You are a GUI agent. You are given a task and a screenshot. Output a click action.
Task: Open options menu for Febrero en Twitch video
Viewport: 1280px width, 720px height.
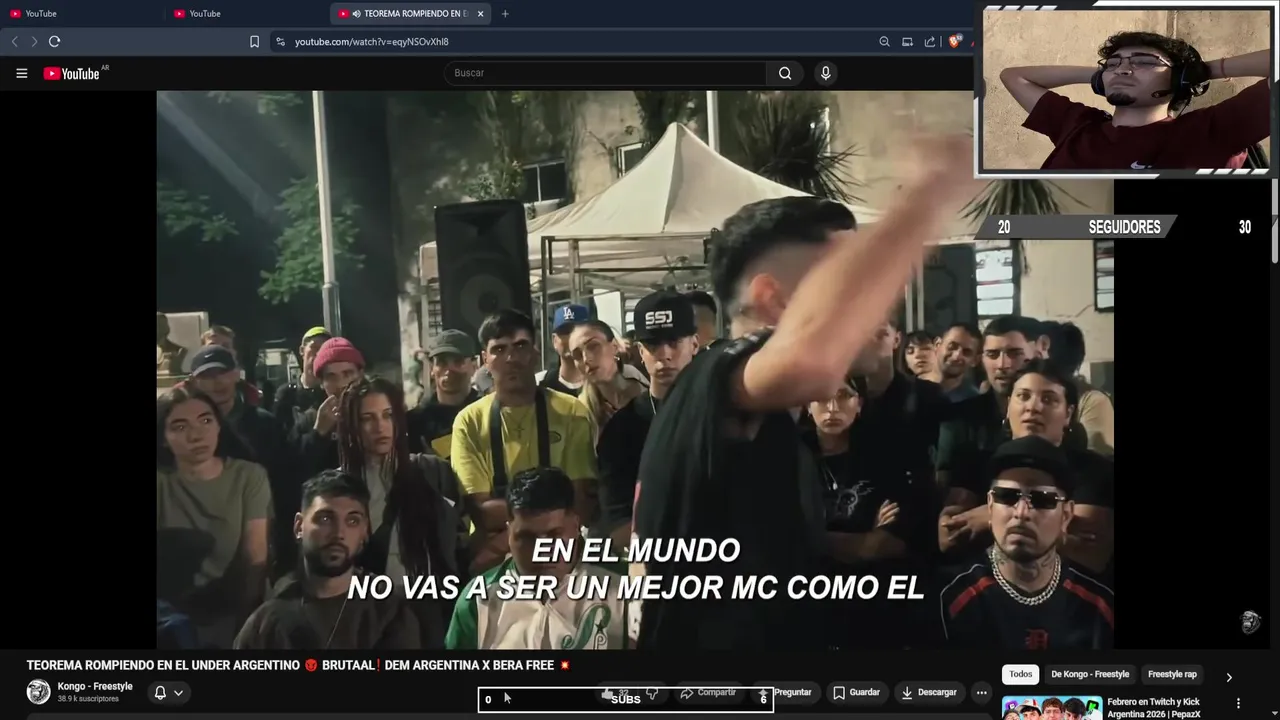pos(1238,703)
